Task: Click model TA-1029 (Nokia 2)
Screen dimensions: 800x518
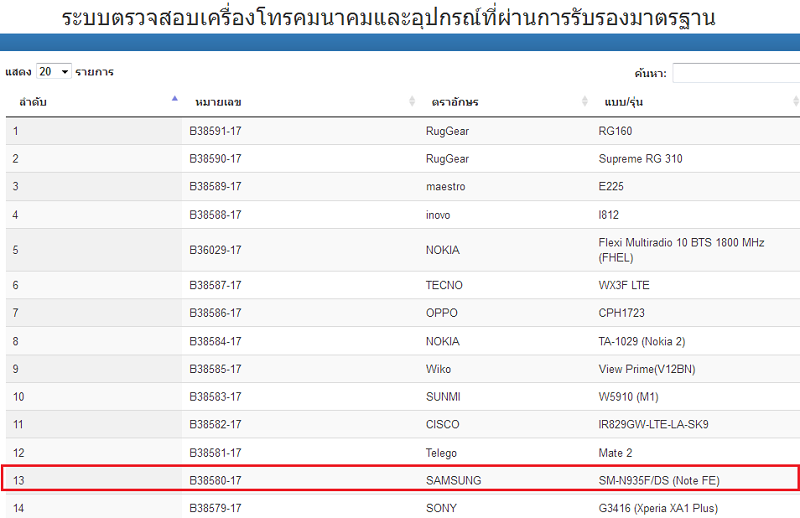Action: (x=642, y=341)
